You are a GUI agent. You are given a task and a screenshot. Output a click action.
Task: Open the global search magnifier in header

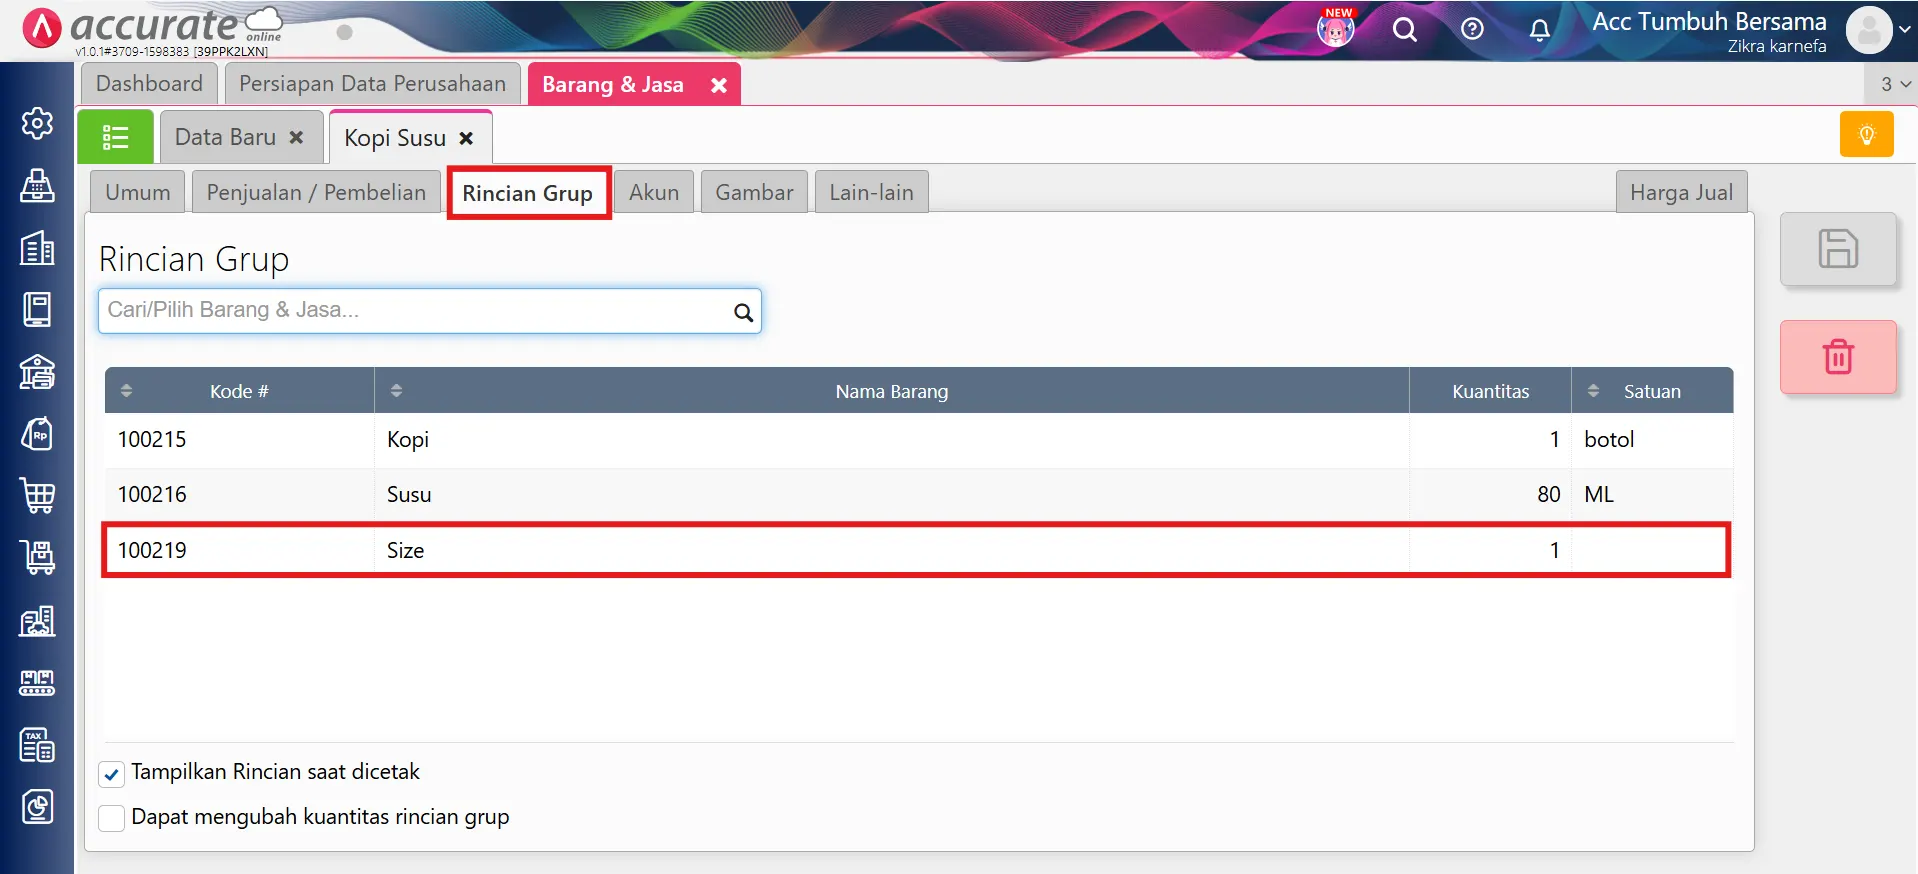coord(1404,30)
